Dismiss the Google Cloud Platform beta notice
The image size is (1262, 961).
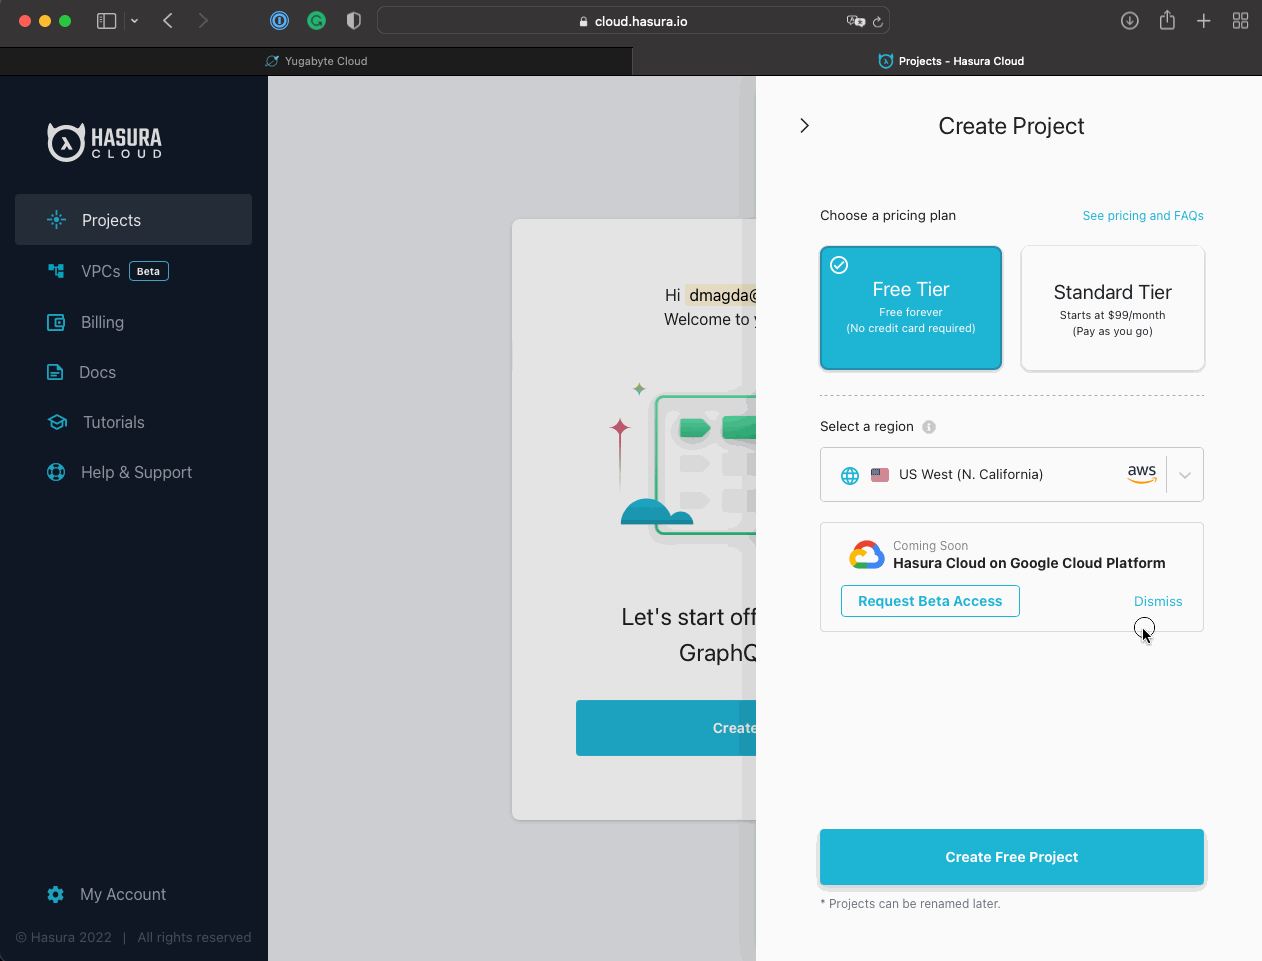point(1157,601)
